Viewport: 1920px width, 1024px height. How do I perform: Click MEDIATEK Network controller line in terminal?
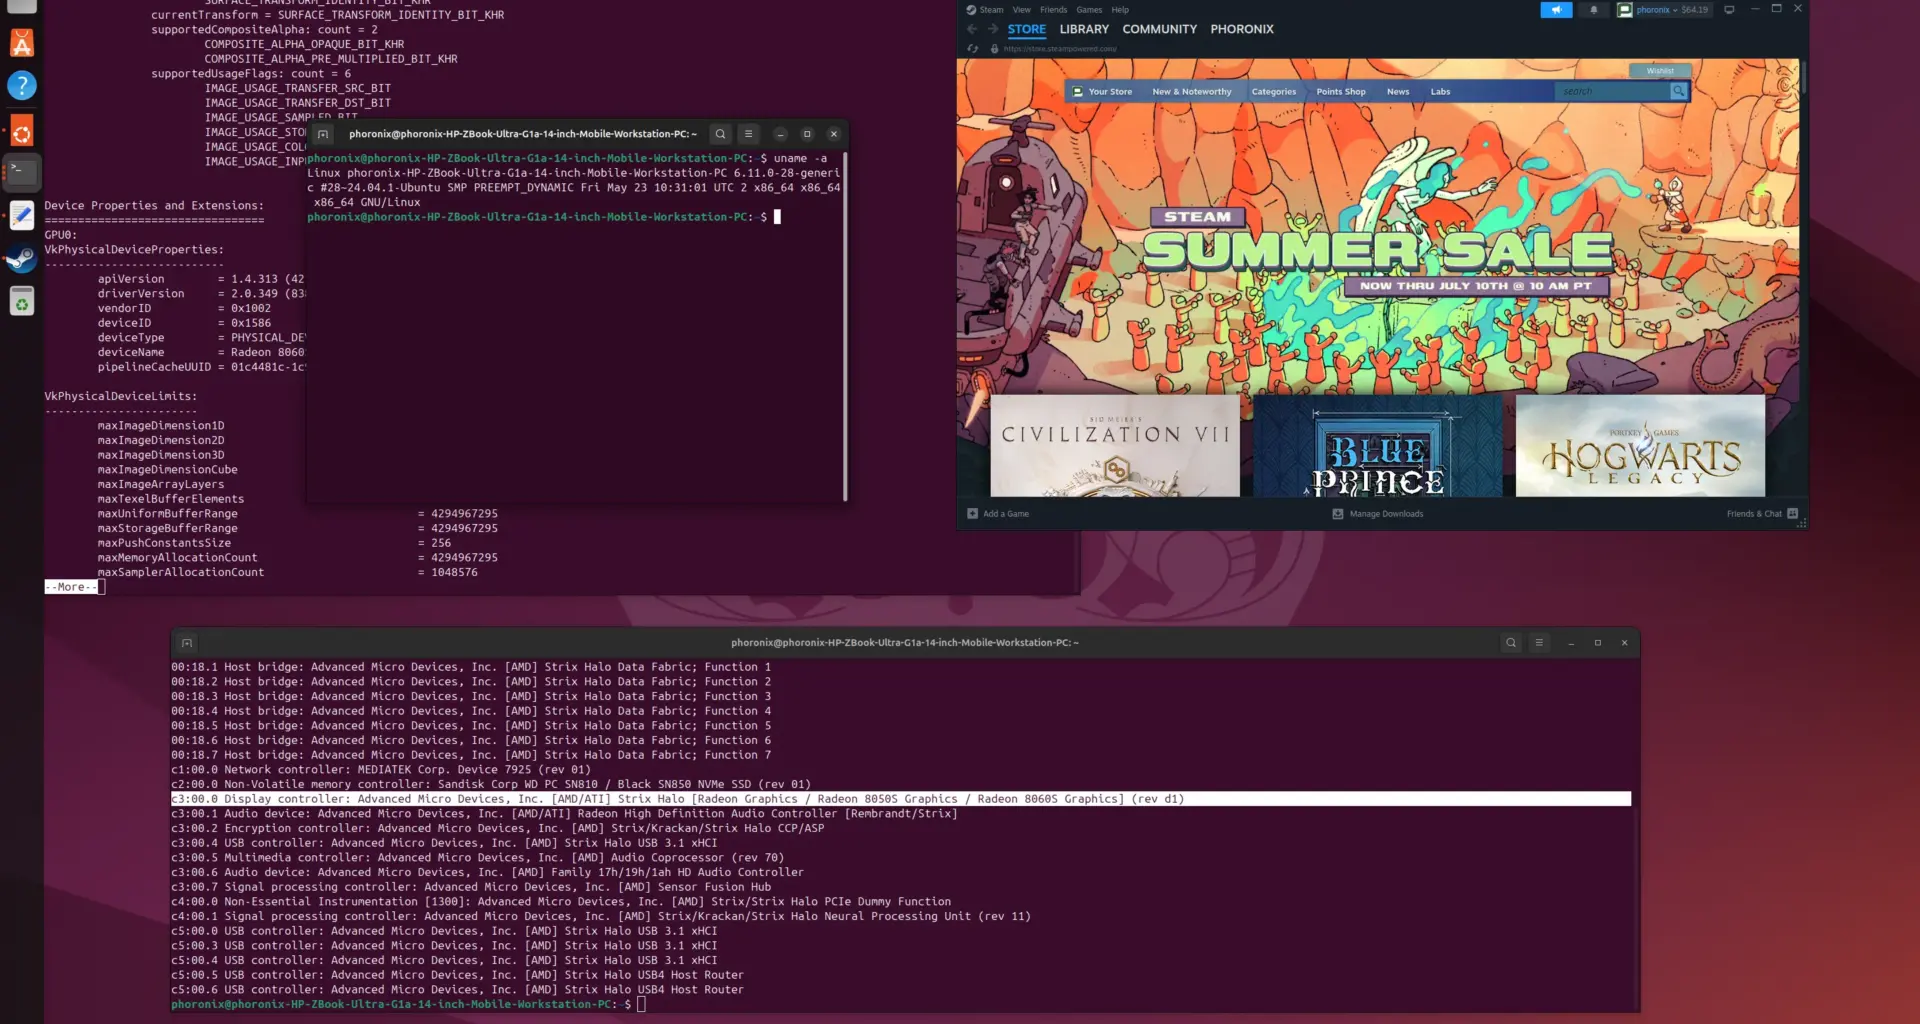coord(381,770)
